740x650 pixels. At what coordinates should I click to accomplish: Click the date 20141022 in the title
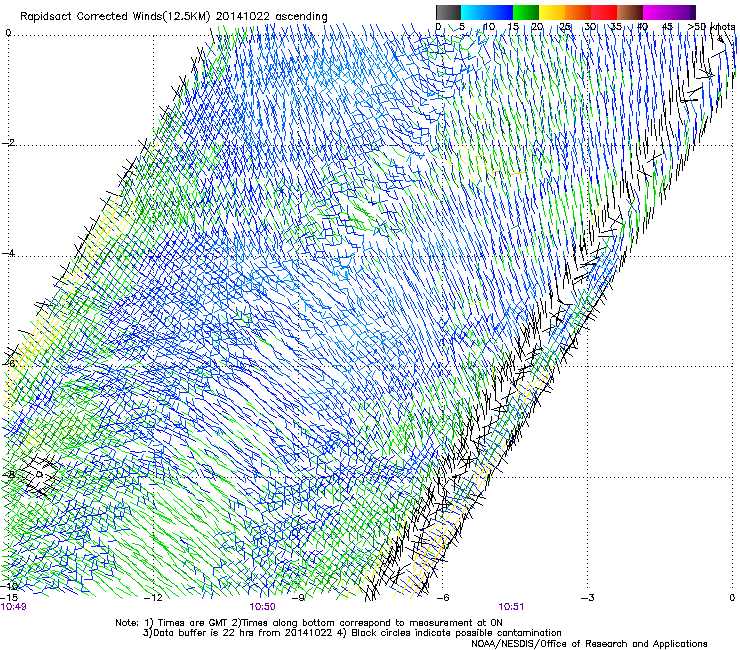pos(243,17)
